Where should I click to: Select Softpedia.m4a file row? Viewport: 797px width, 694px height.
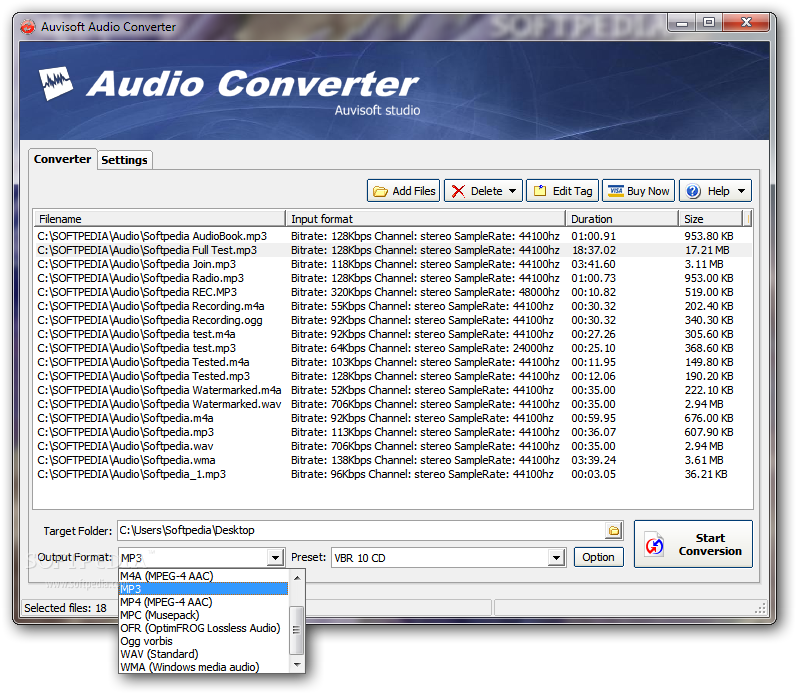(x=392, y=418)
